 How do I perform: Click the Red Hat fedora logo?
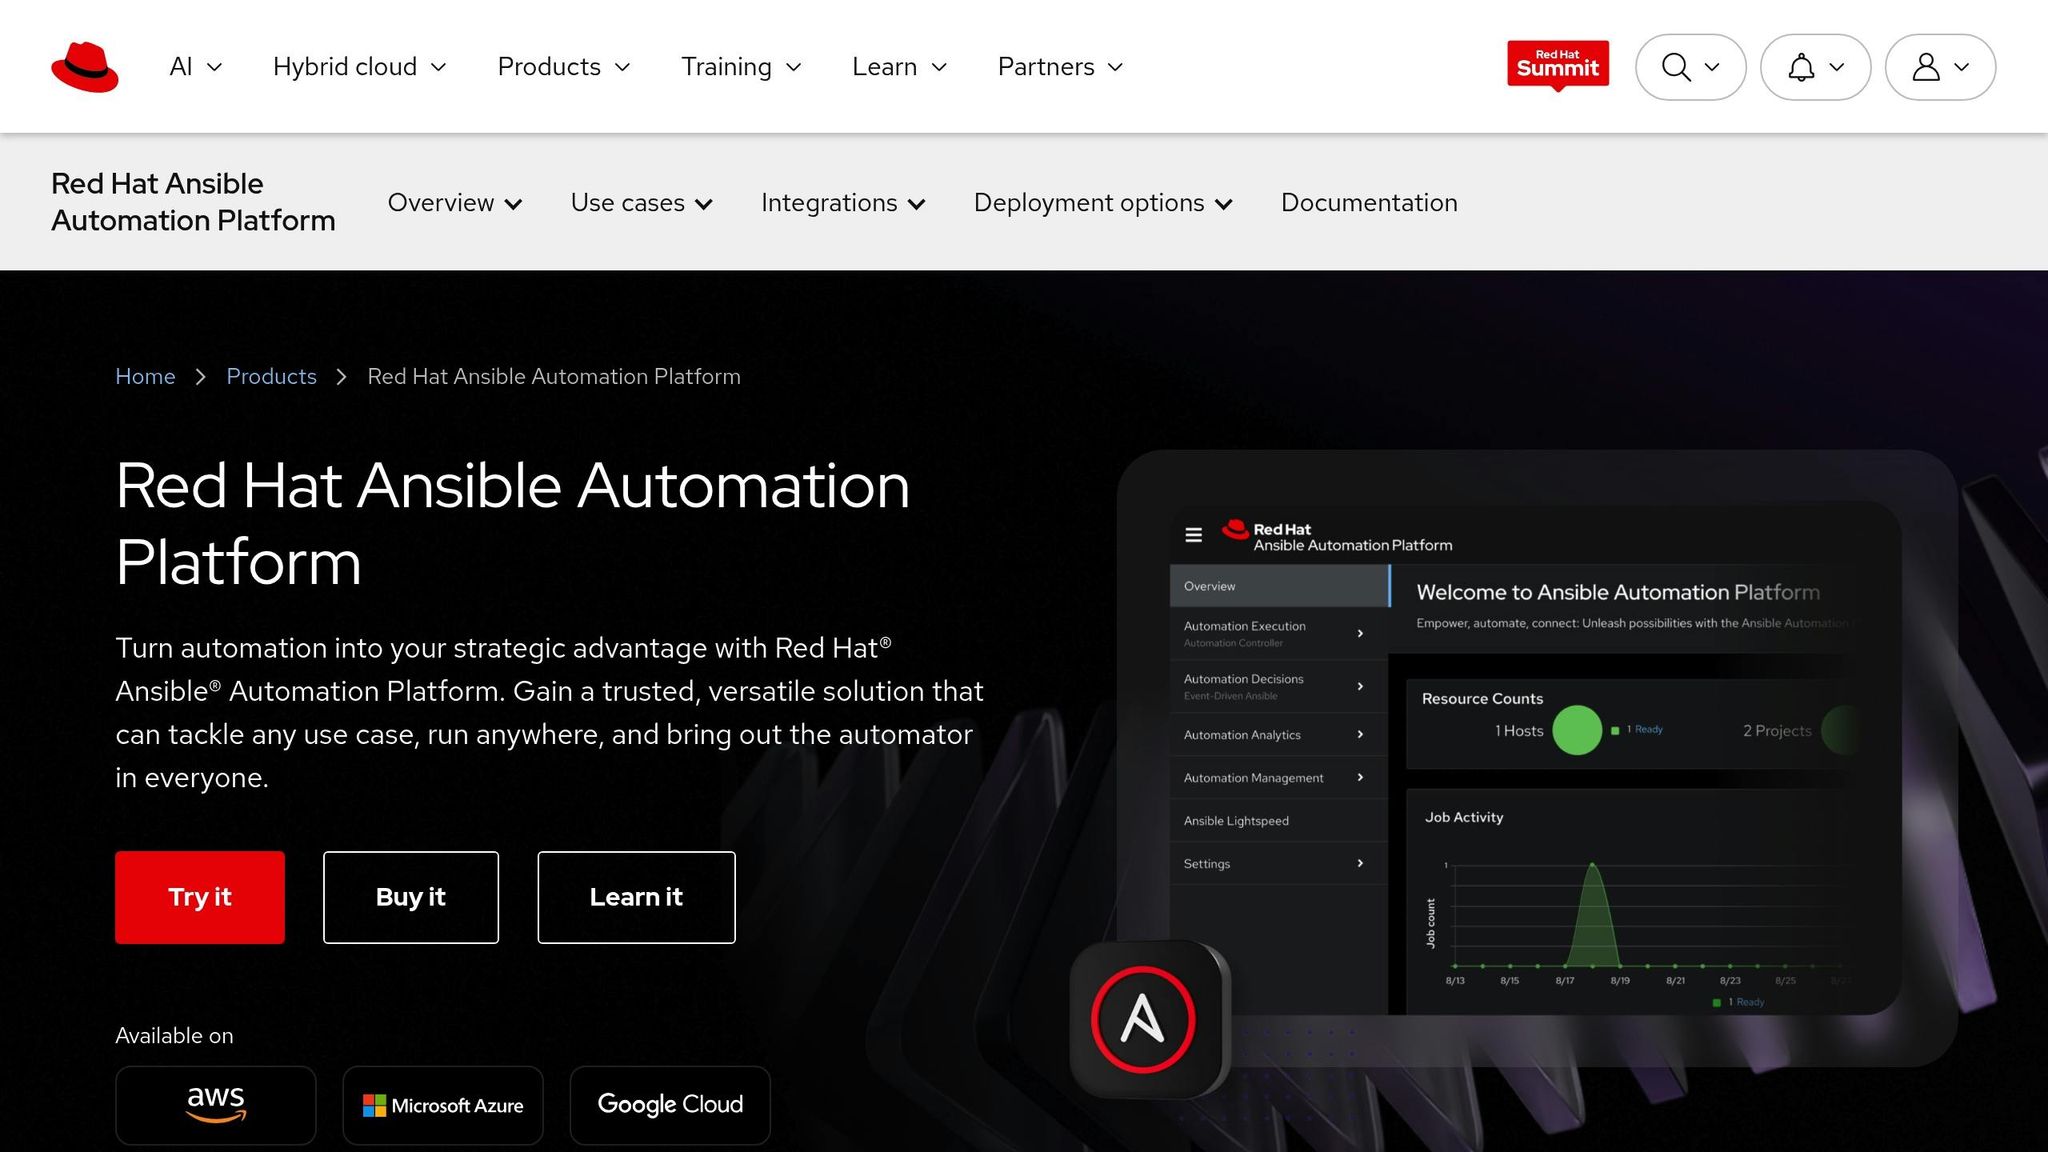coord(85,67)
